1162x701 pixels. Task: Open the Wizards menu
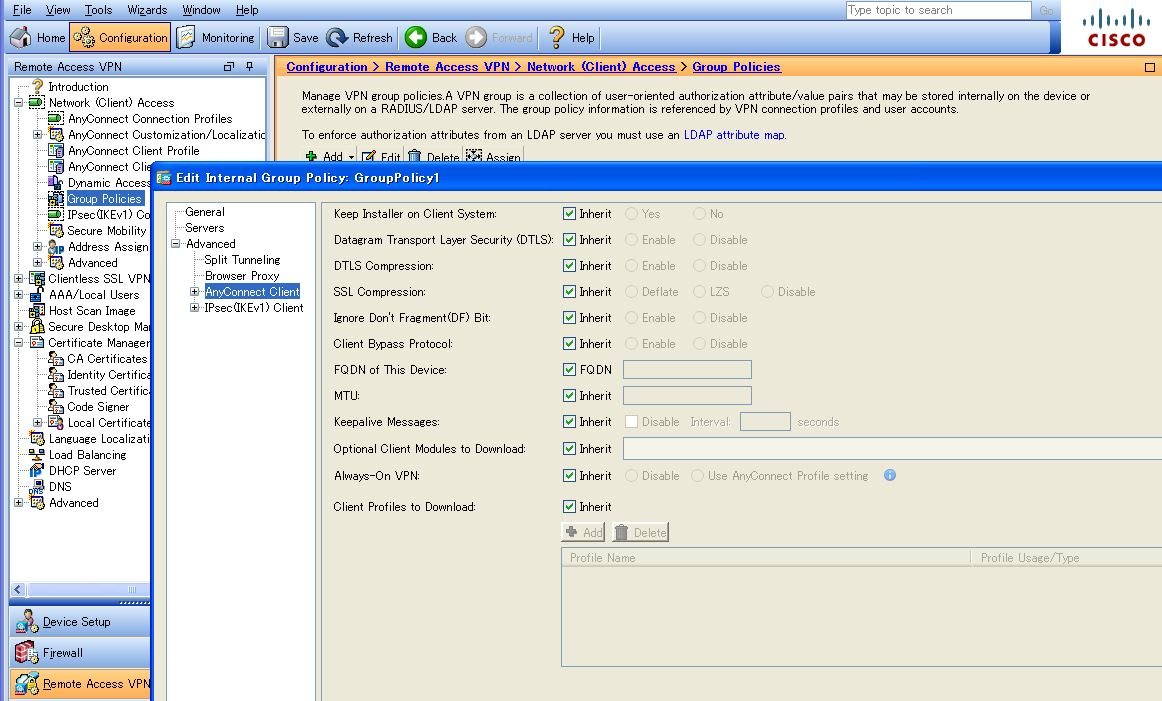(x=147, y=10)
